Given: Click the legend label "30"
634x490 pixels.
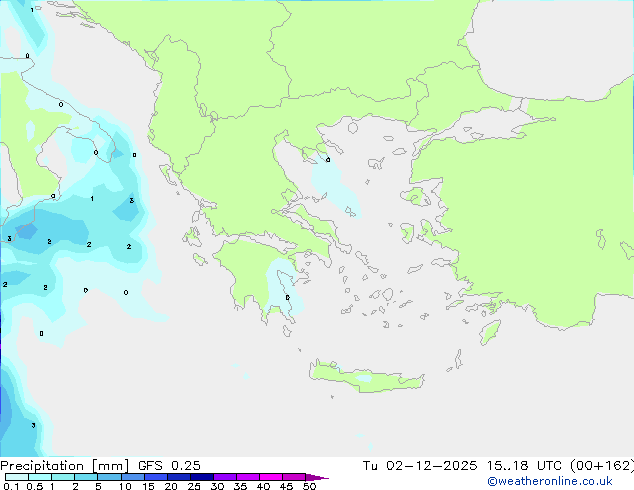Looking at the screenshot, I should (x=217, y=486).
